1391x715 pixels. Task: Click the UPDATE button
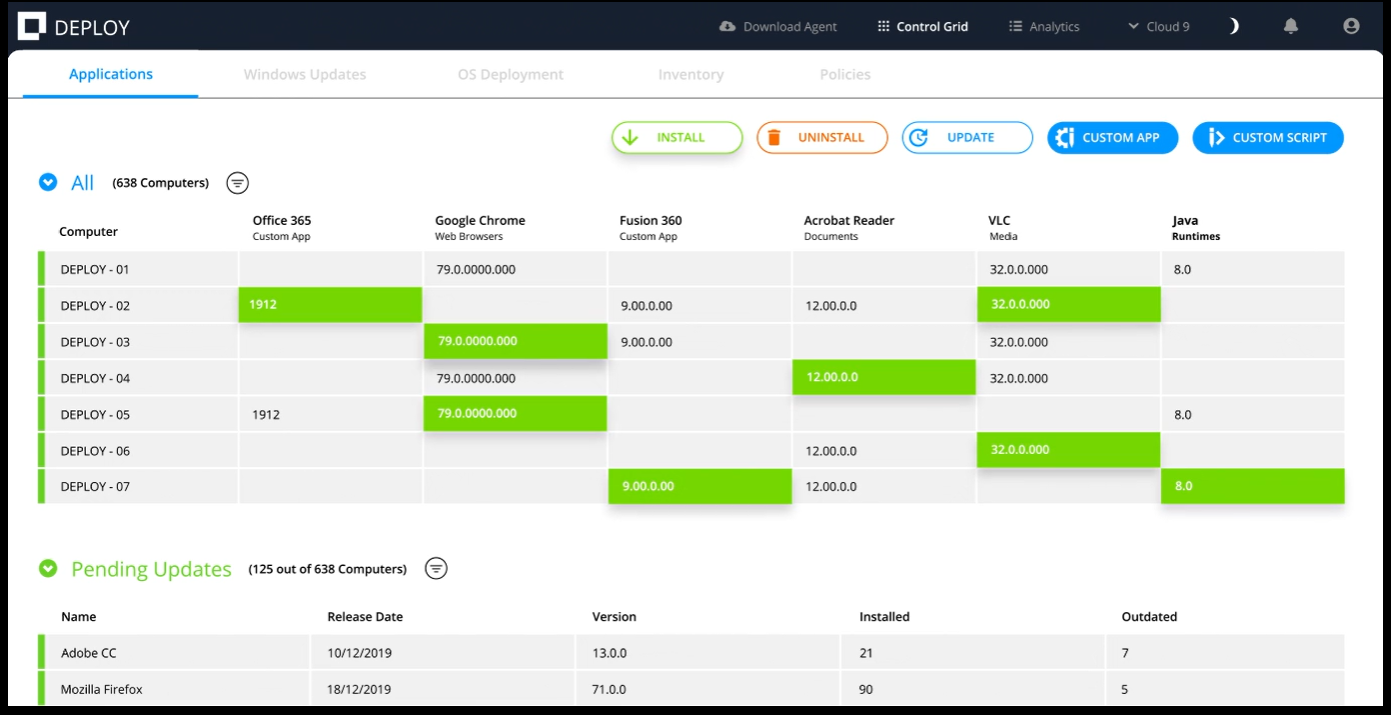967,138
